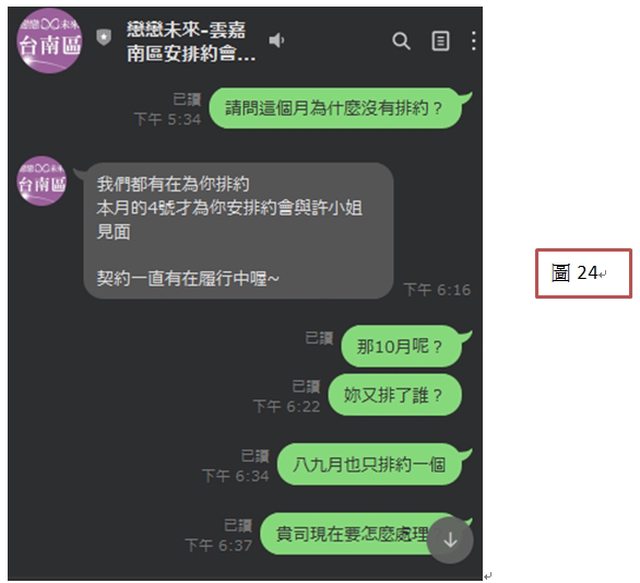640x583 pixels.
Task: Select the message 請問這個月為什麼沒有排約？
Action: pos(337,108)
